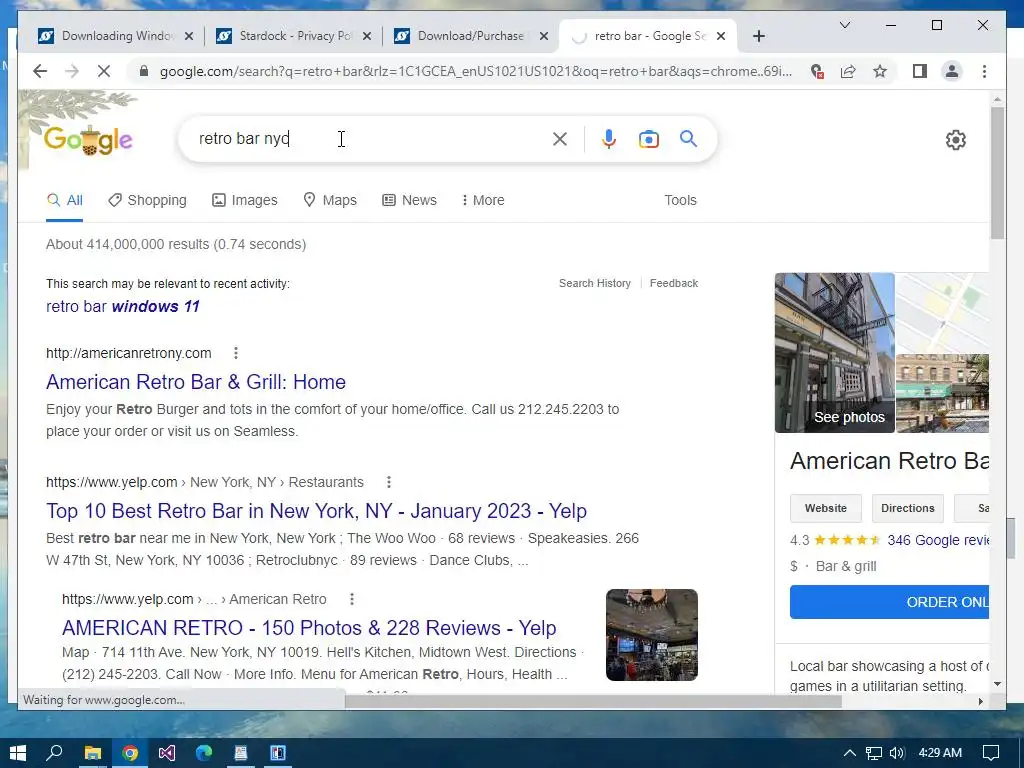Open a new browser tab
The width and height of the screenshot is (1024, 768).
point(758,36)
